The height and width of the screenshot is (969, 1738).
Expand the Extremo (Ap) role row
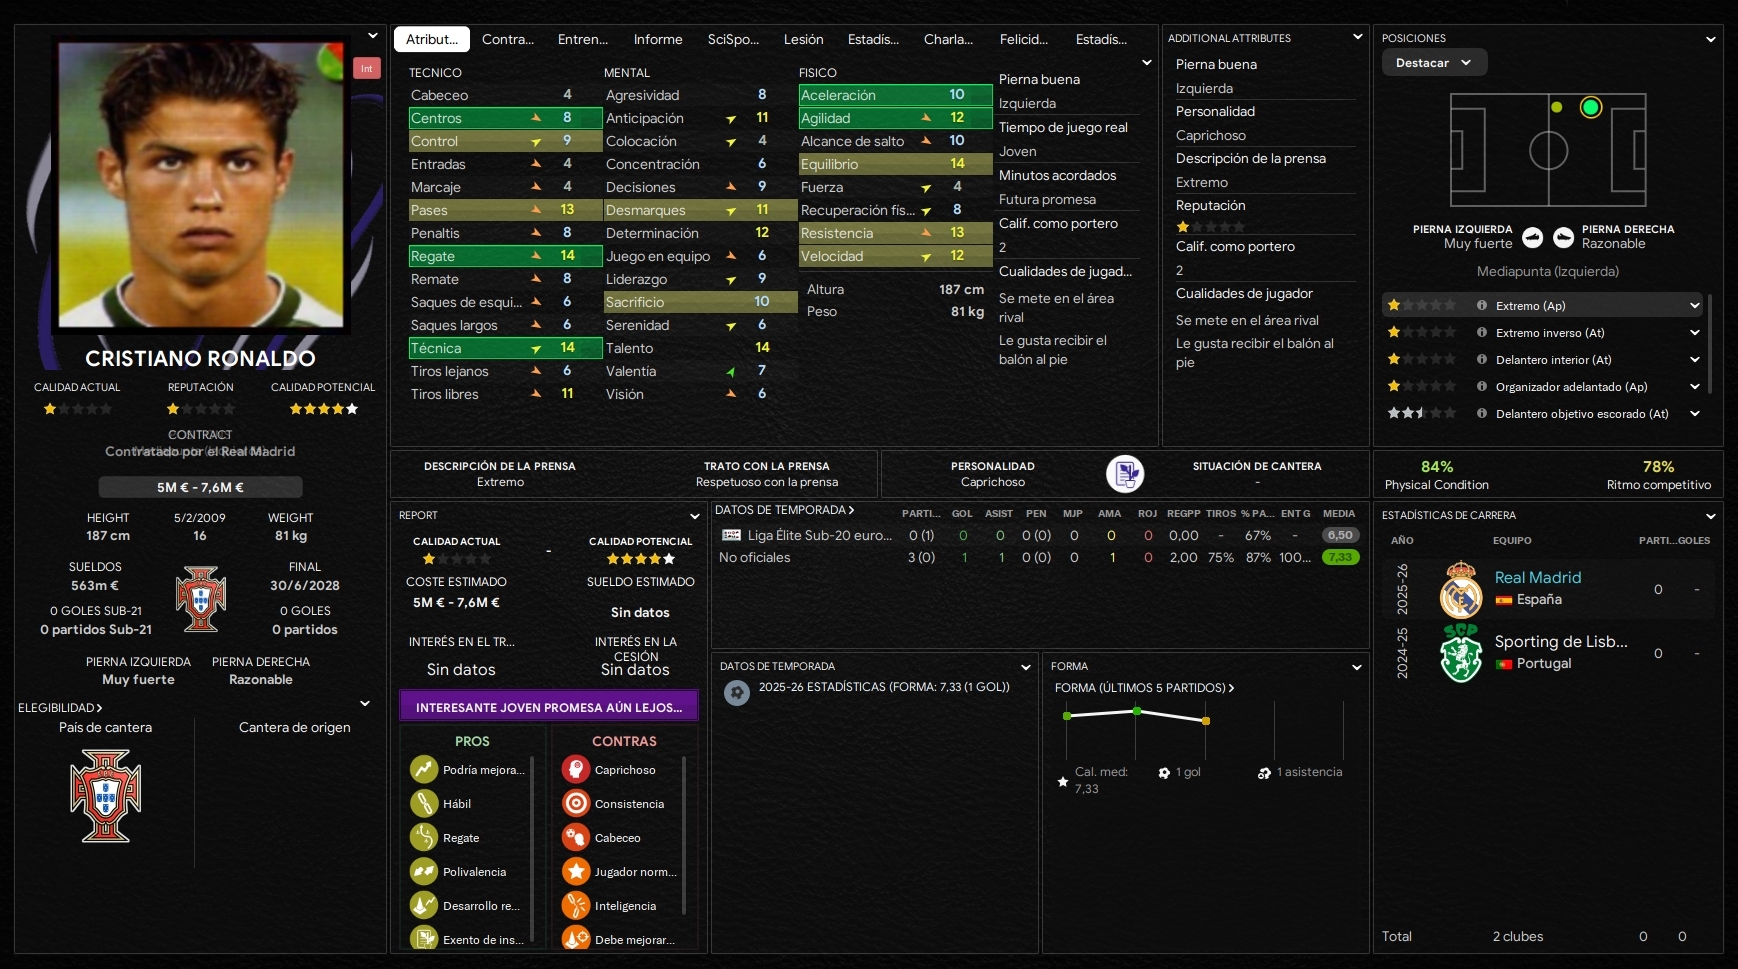(1695, 305)
